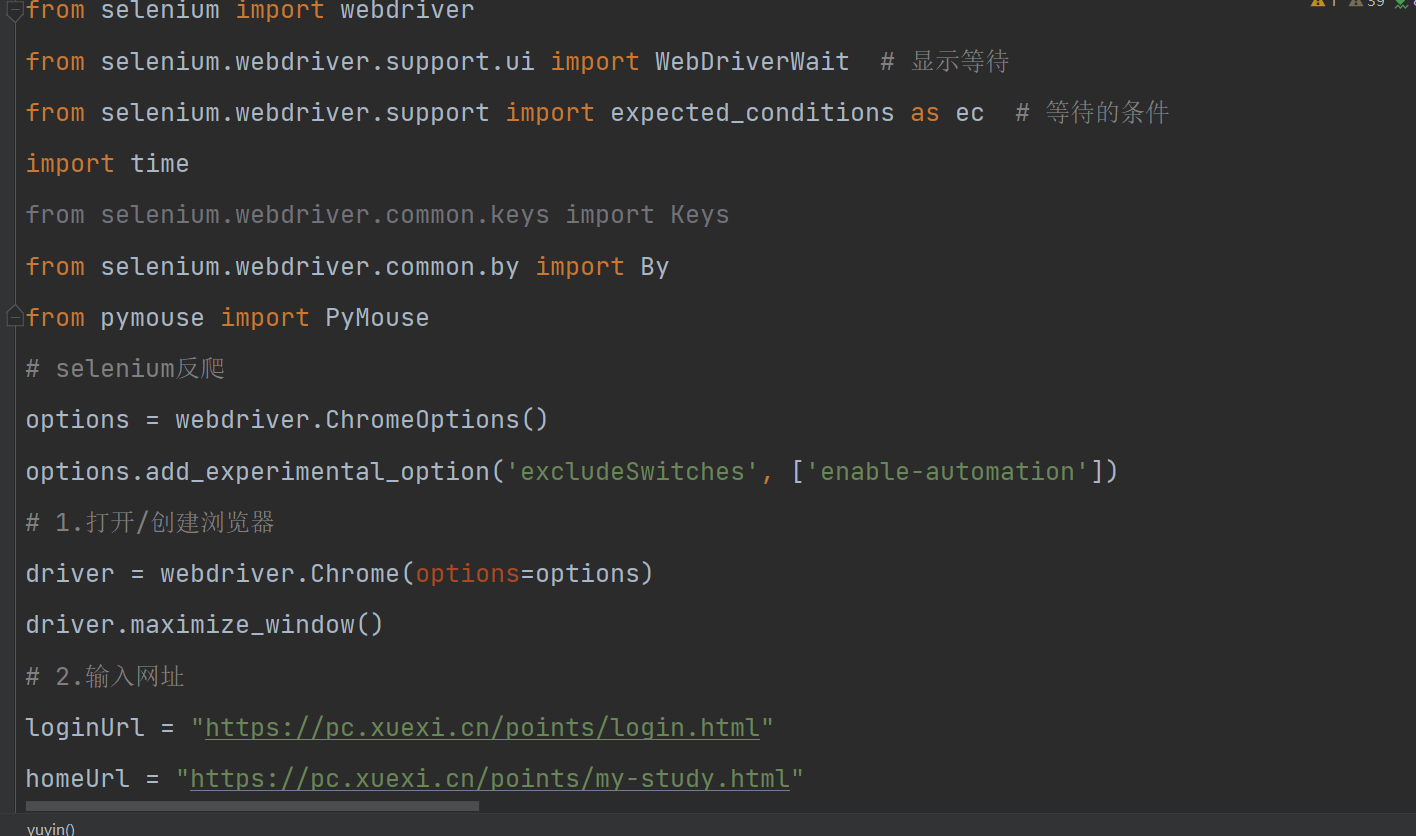
Task: Open the my-study.html URL link
Action: click(490, 778)
